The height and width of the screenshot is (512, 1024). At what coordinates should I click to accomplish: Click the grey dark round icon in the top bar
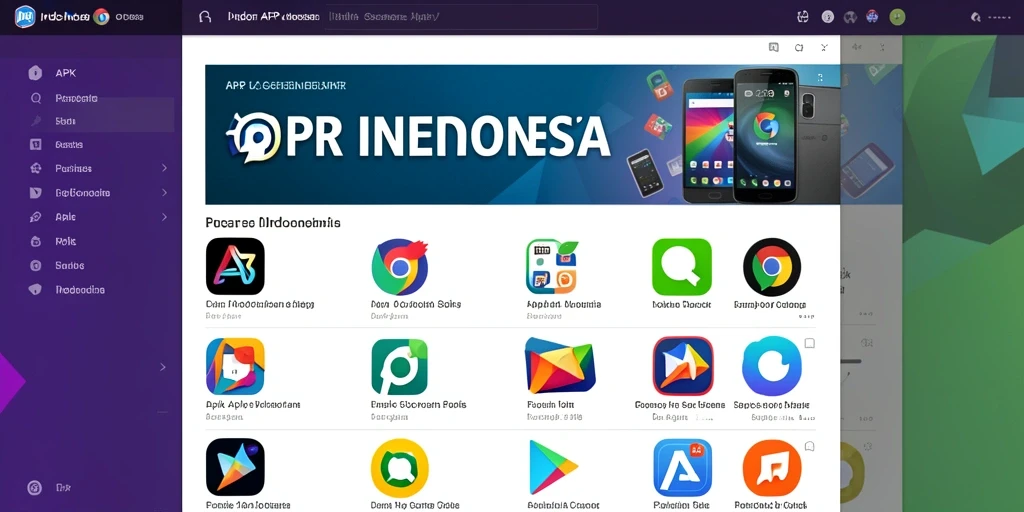tap(850, 17)
